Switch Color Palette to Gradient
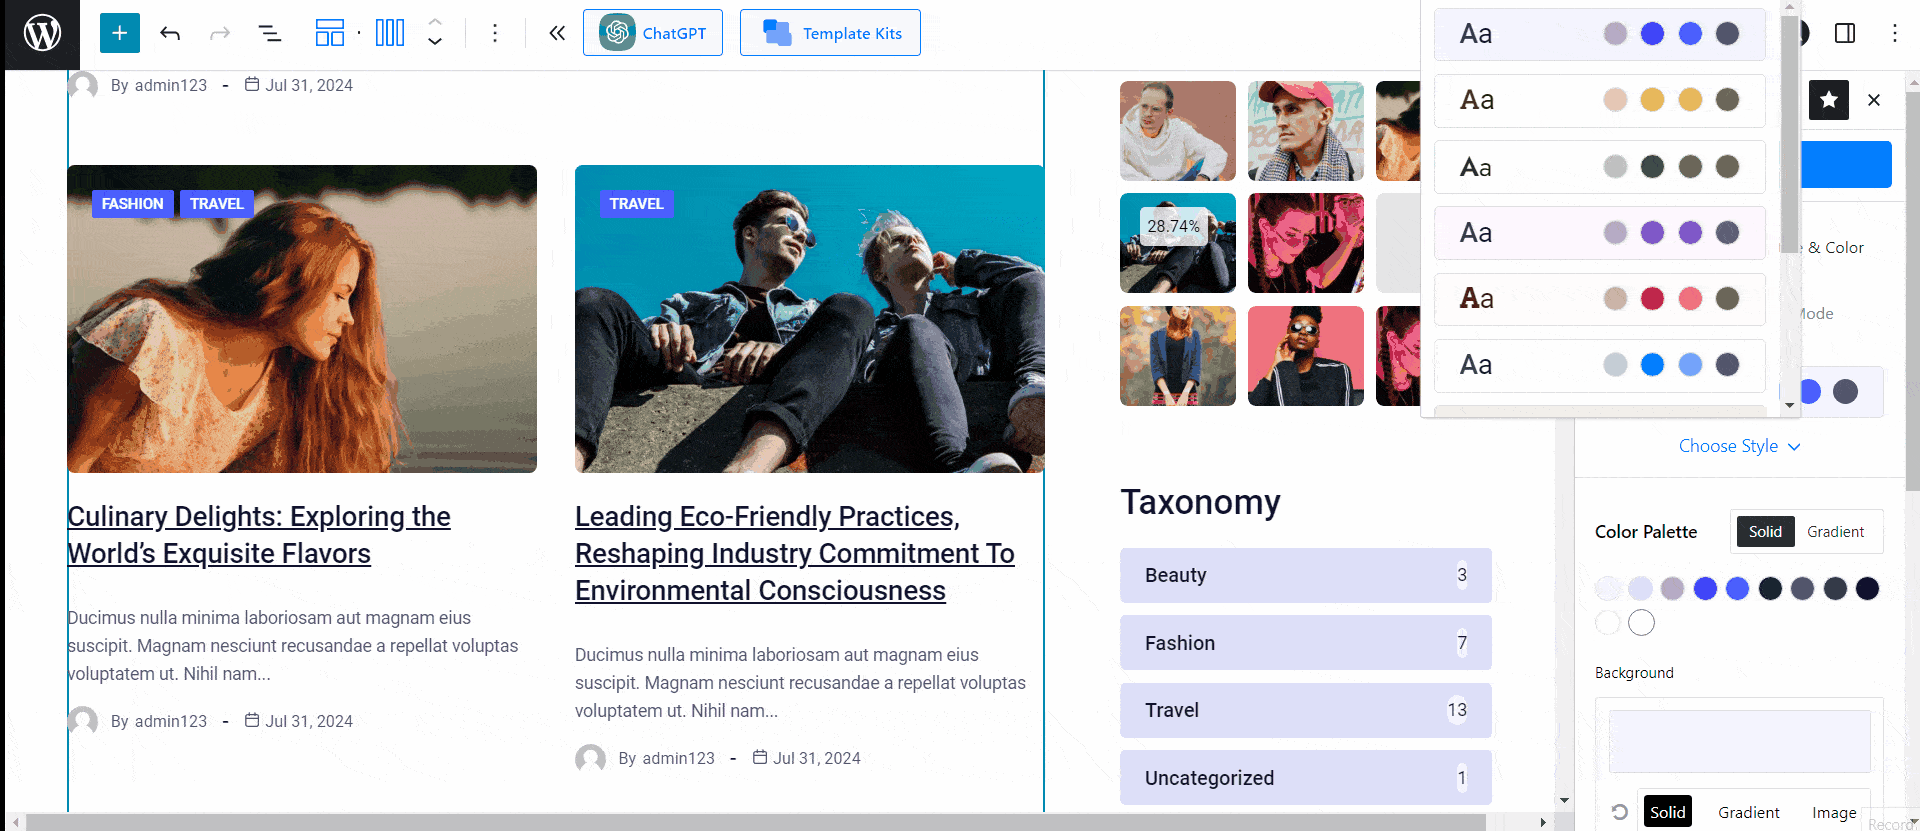Screen dimensions: 1920x831 [x=1835, y=532]
